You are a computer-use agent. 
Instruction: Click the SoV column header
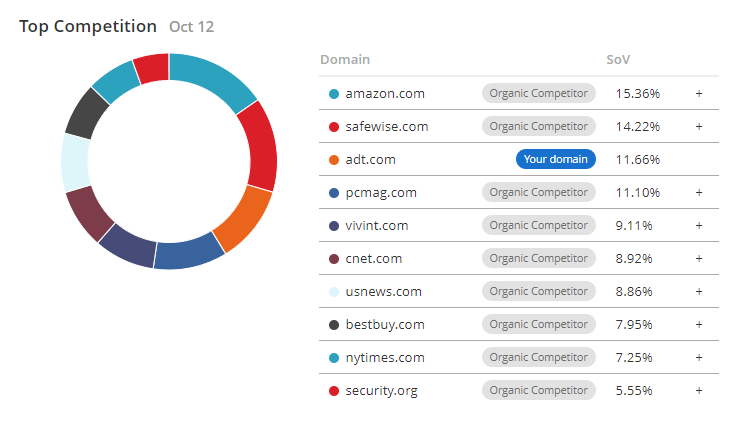click(618, 60)
